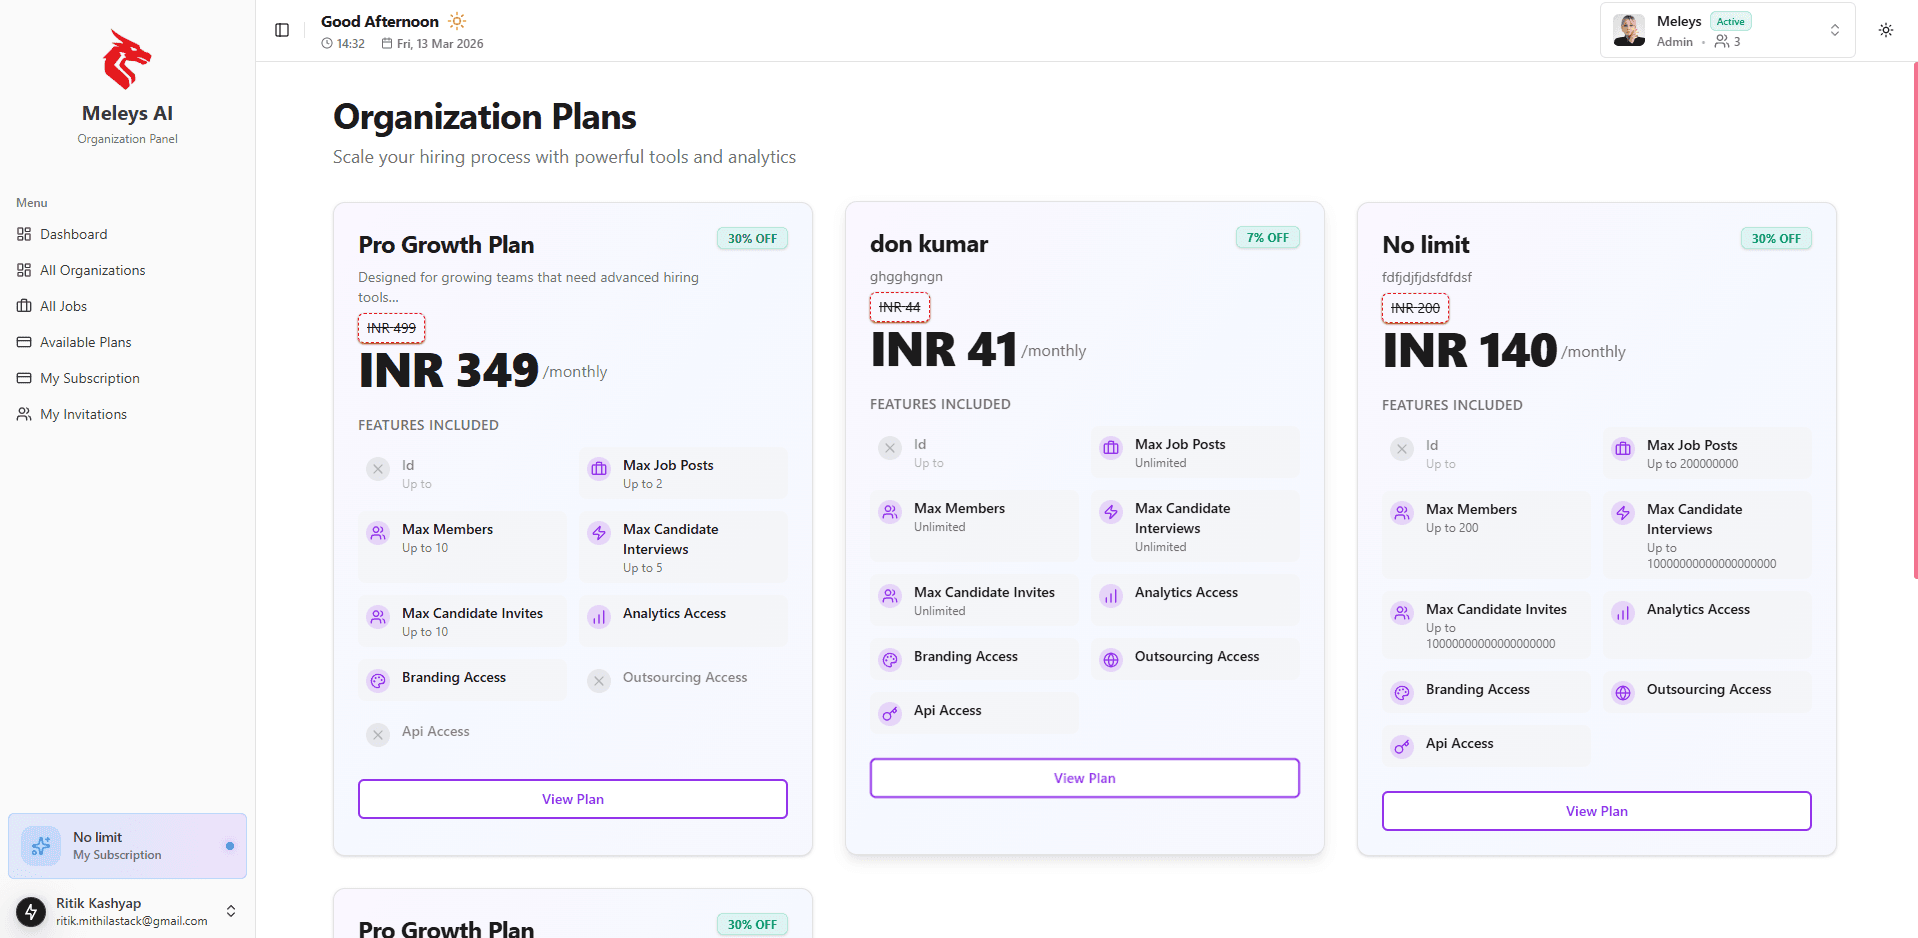Click the Max Members icon in the No limit card
Screen dimensions: 1918x938
[x=1402, y=513]
